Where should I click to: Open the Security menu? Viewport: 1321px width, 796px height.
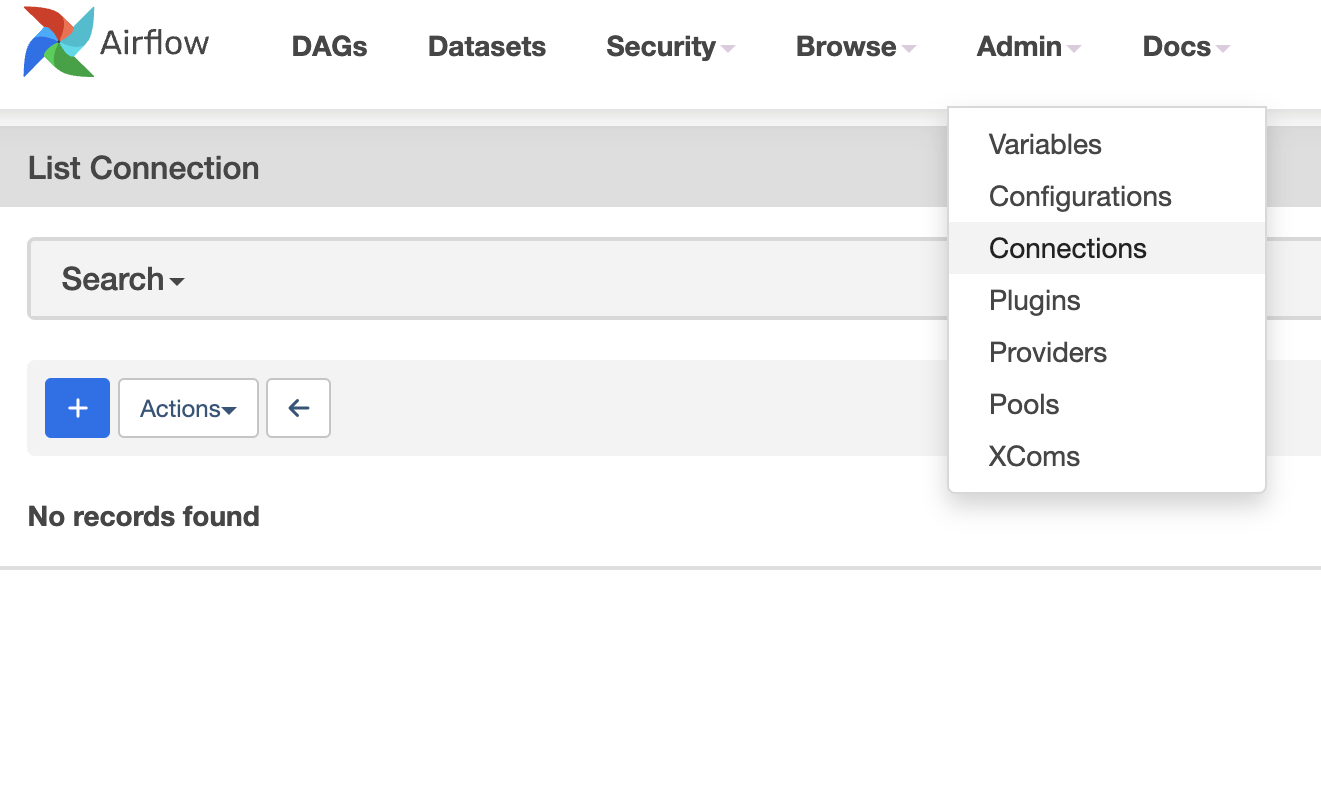670,47
